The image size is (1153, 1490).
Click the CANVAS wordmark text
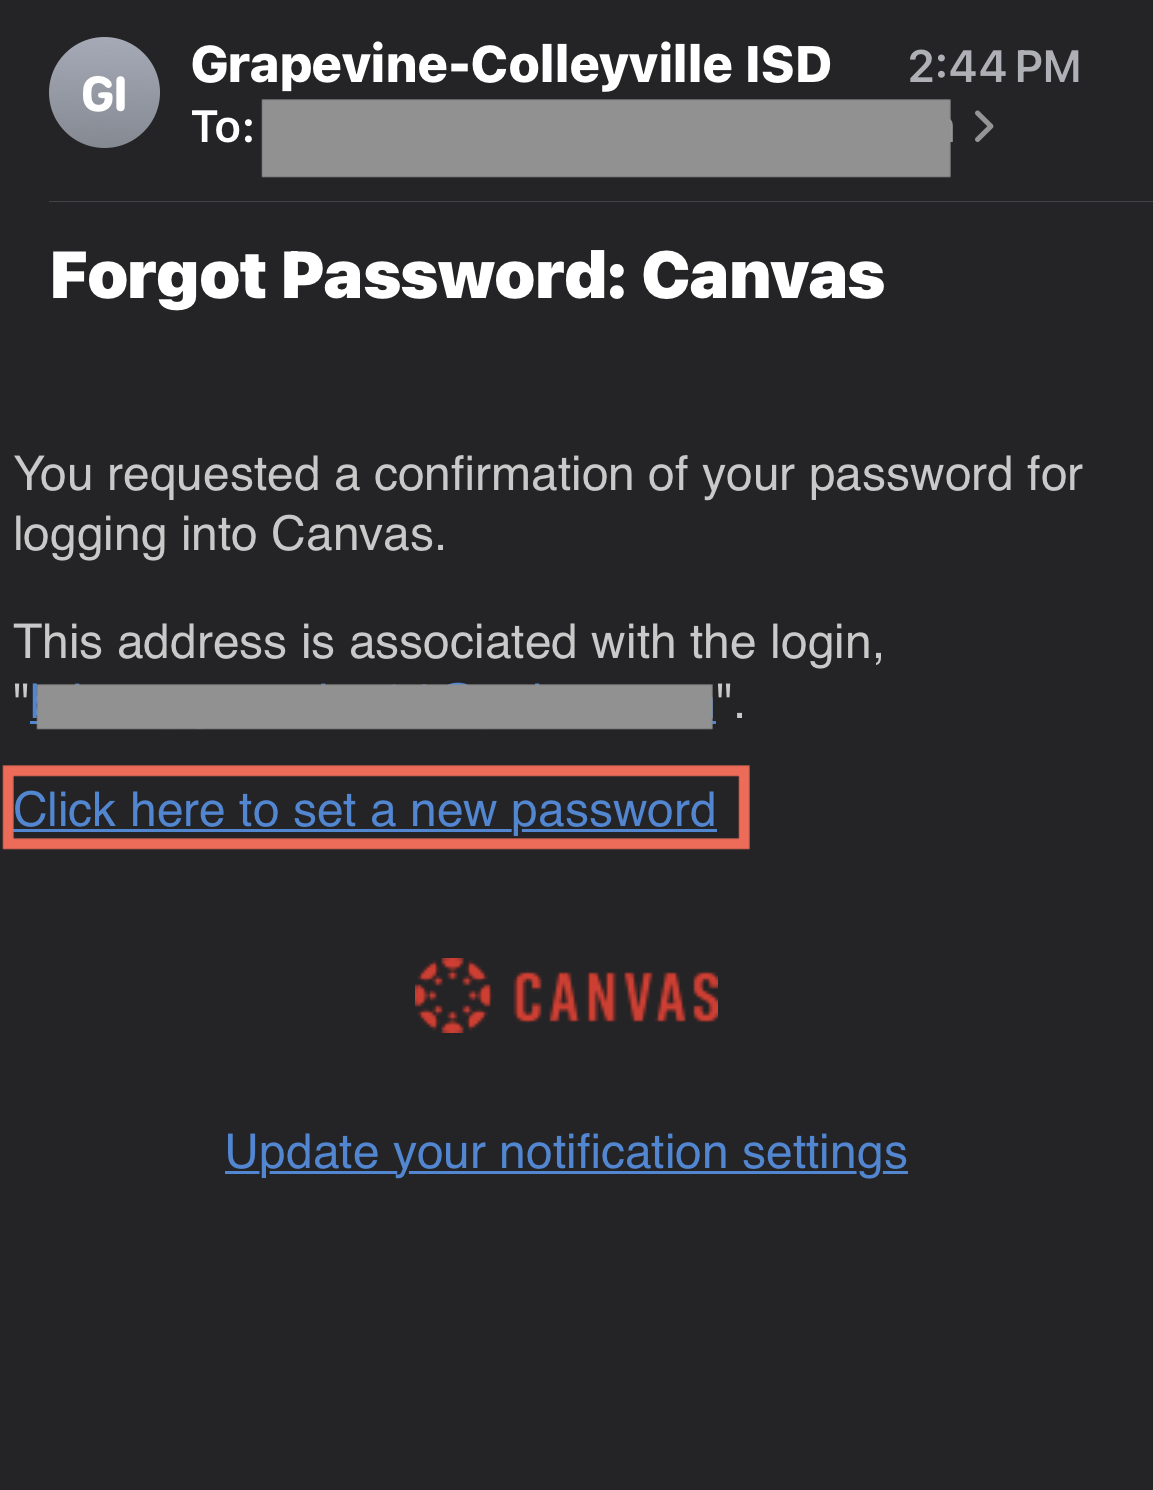[616, 997]
